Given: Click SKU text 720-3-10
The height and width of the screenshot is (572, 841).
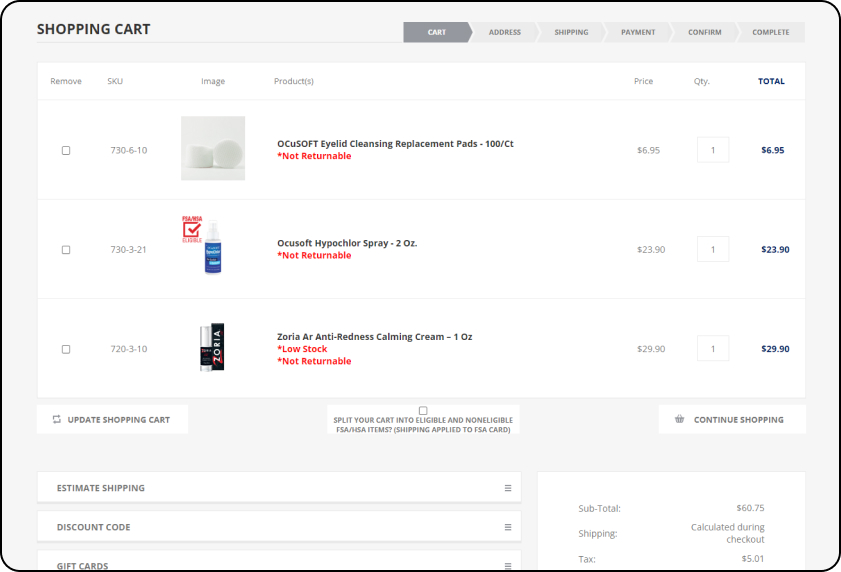Looking at the screenshot, I should point(129,349).
